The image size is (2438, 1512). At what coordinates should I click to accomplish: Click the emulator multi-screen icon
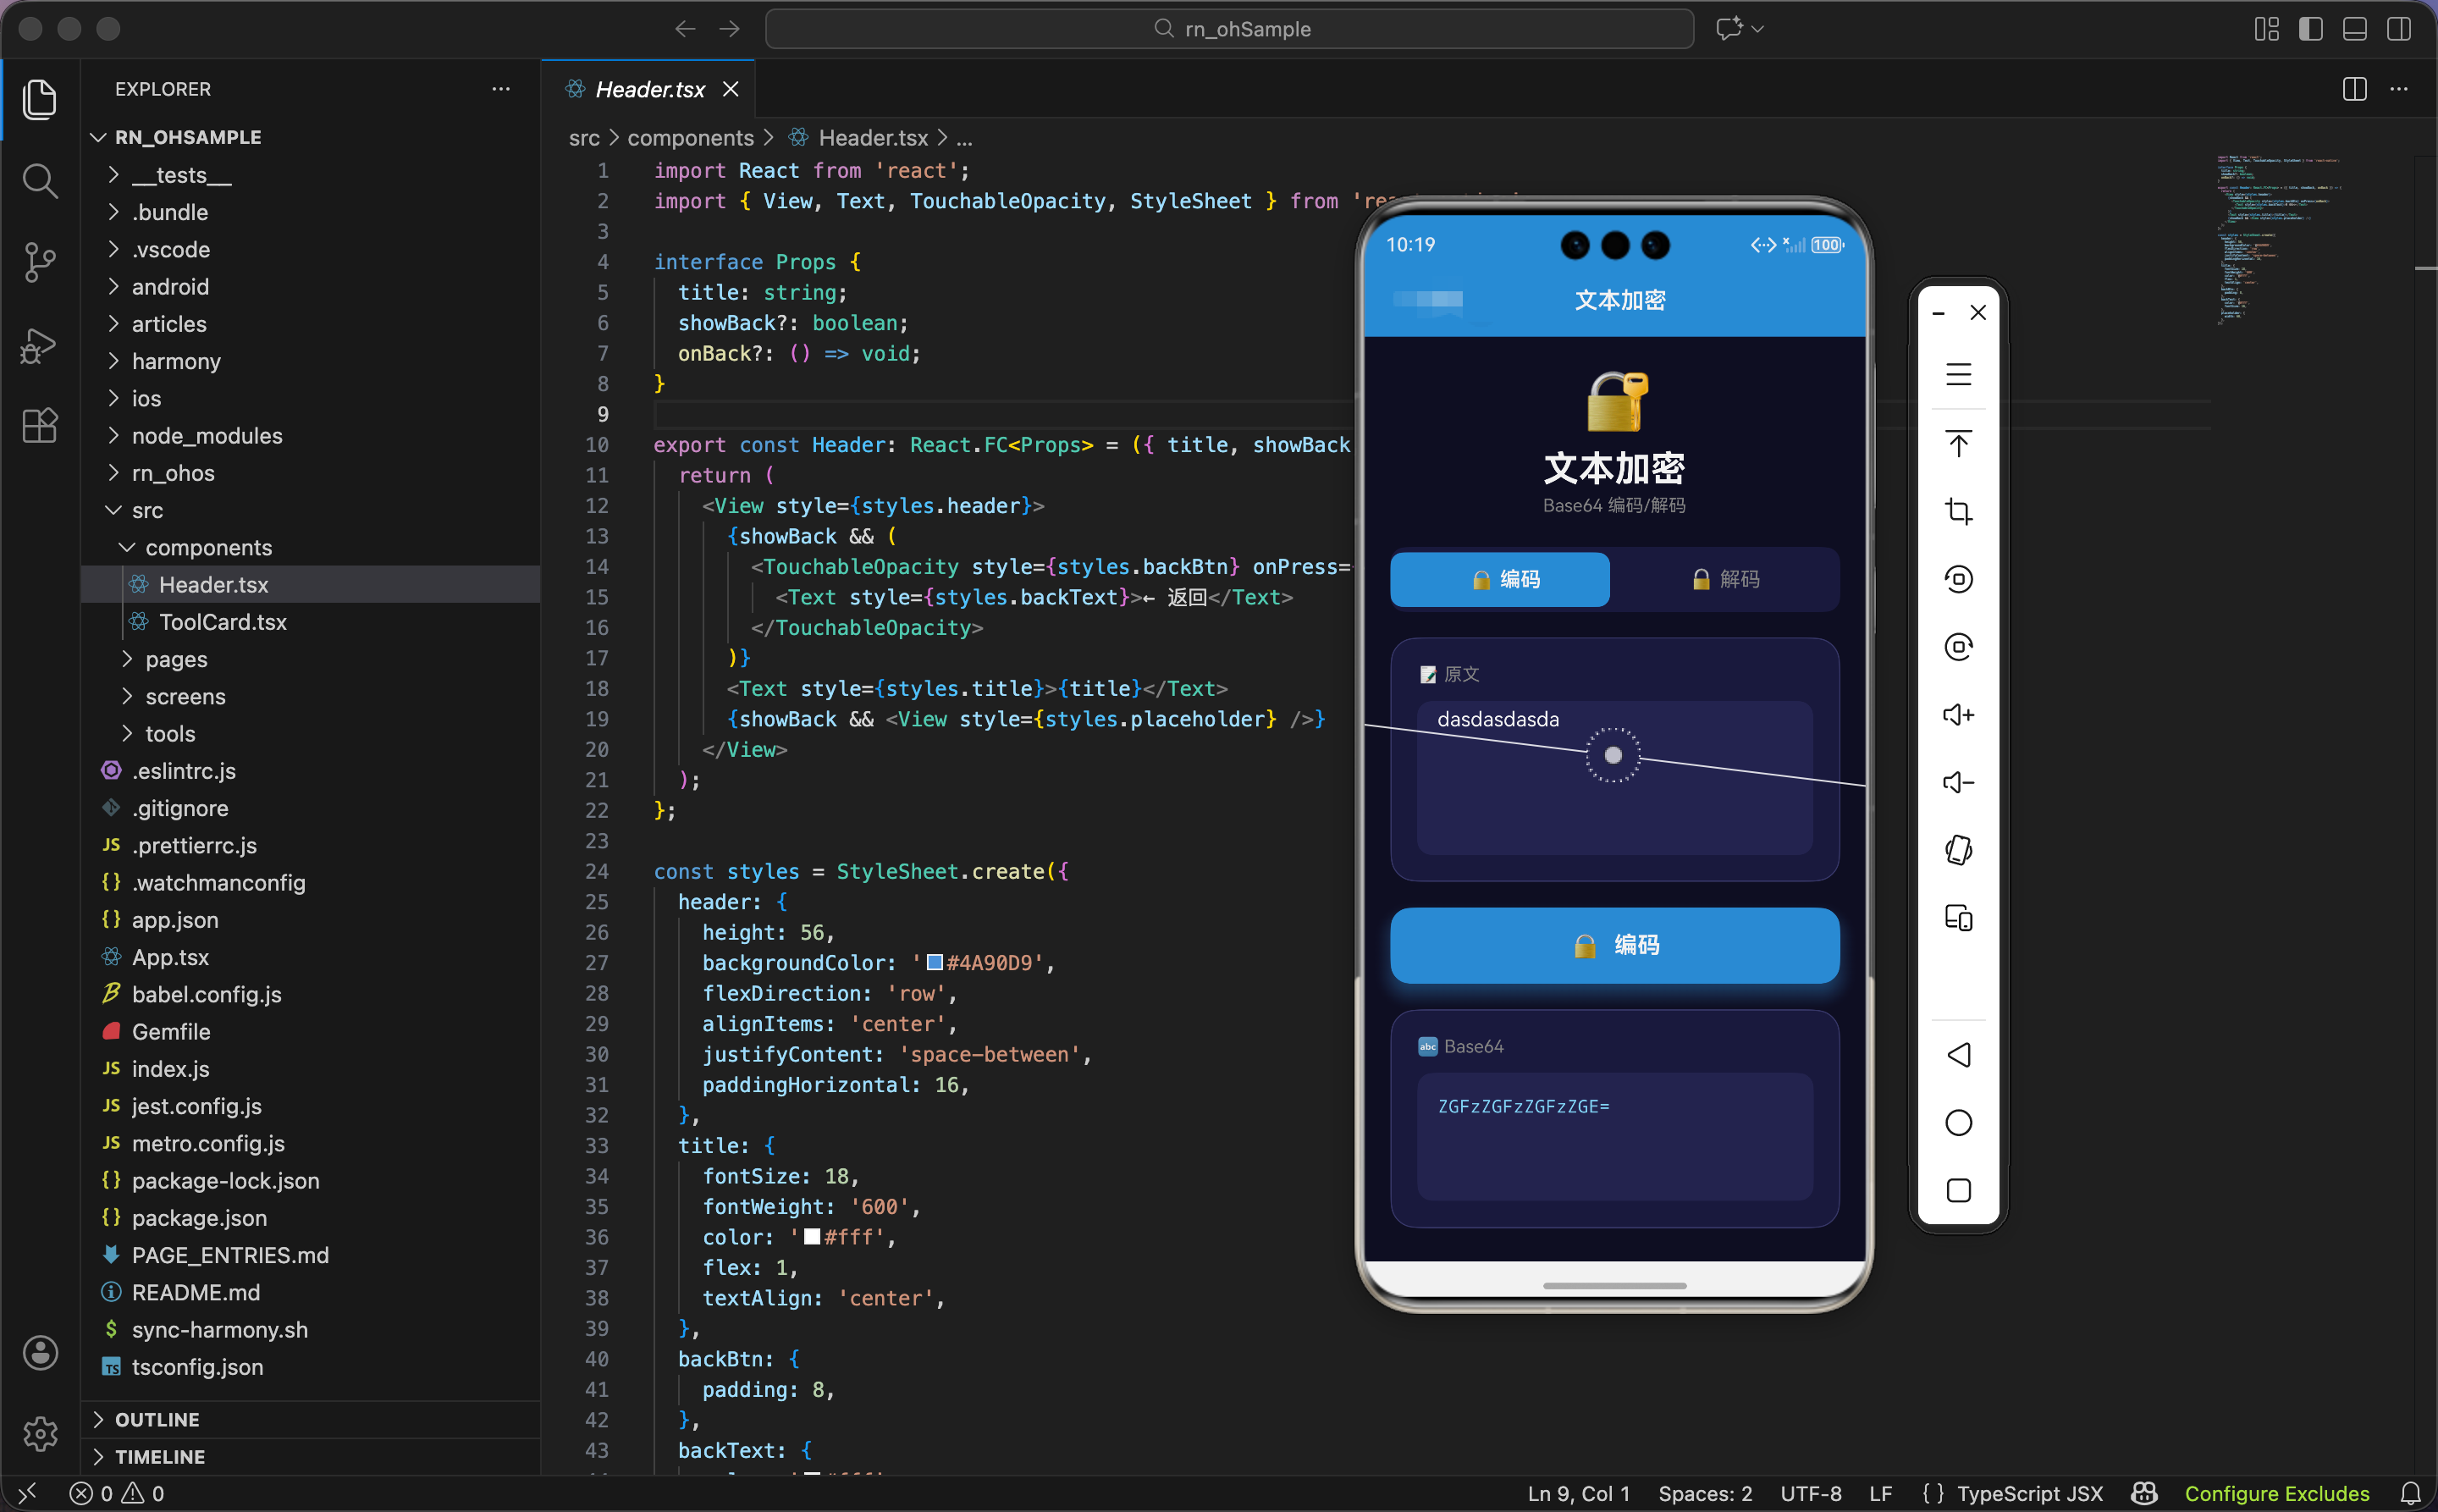[x=1958, y=918]
